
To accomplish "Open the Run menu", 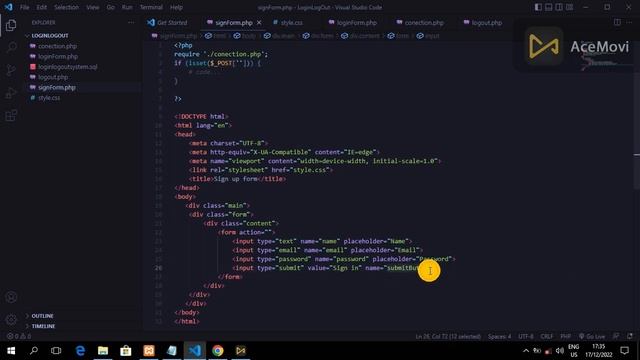I will 127,7.
